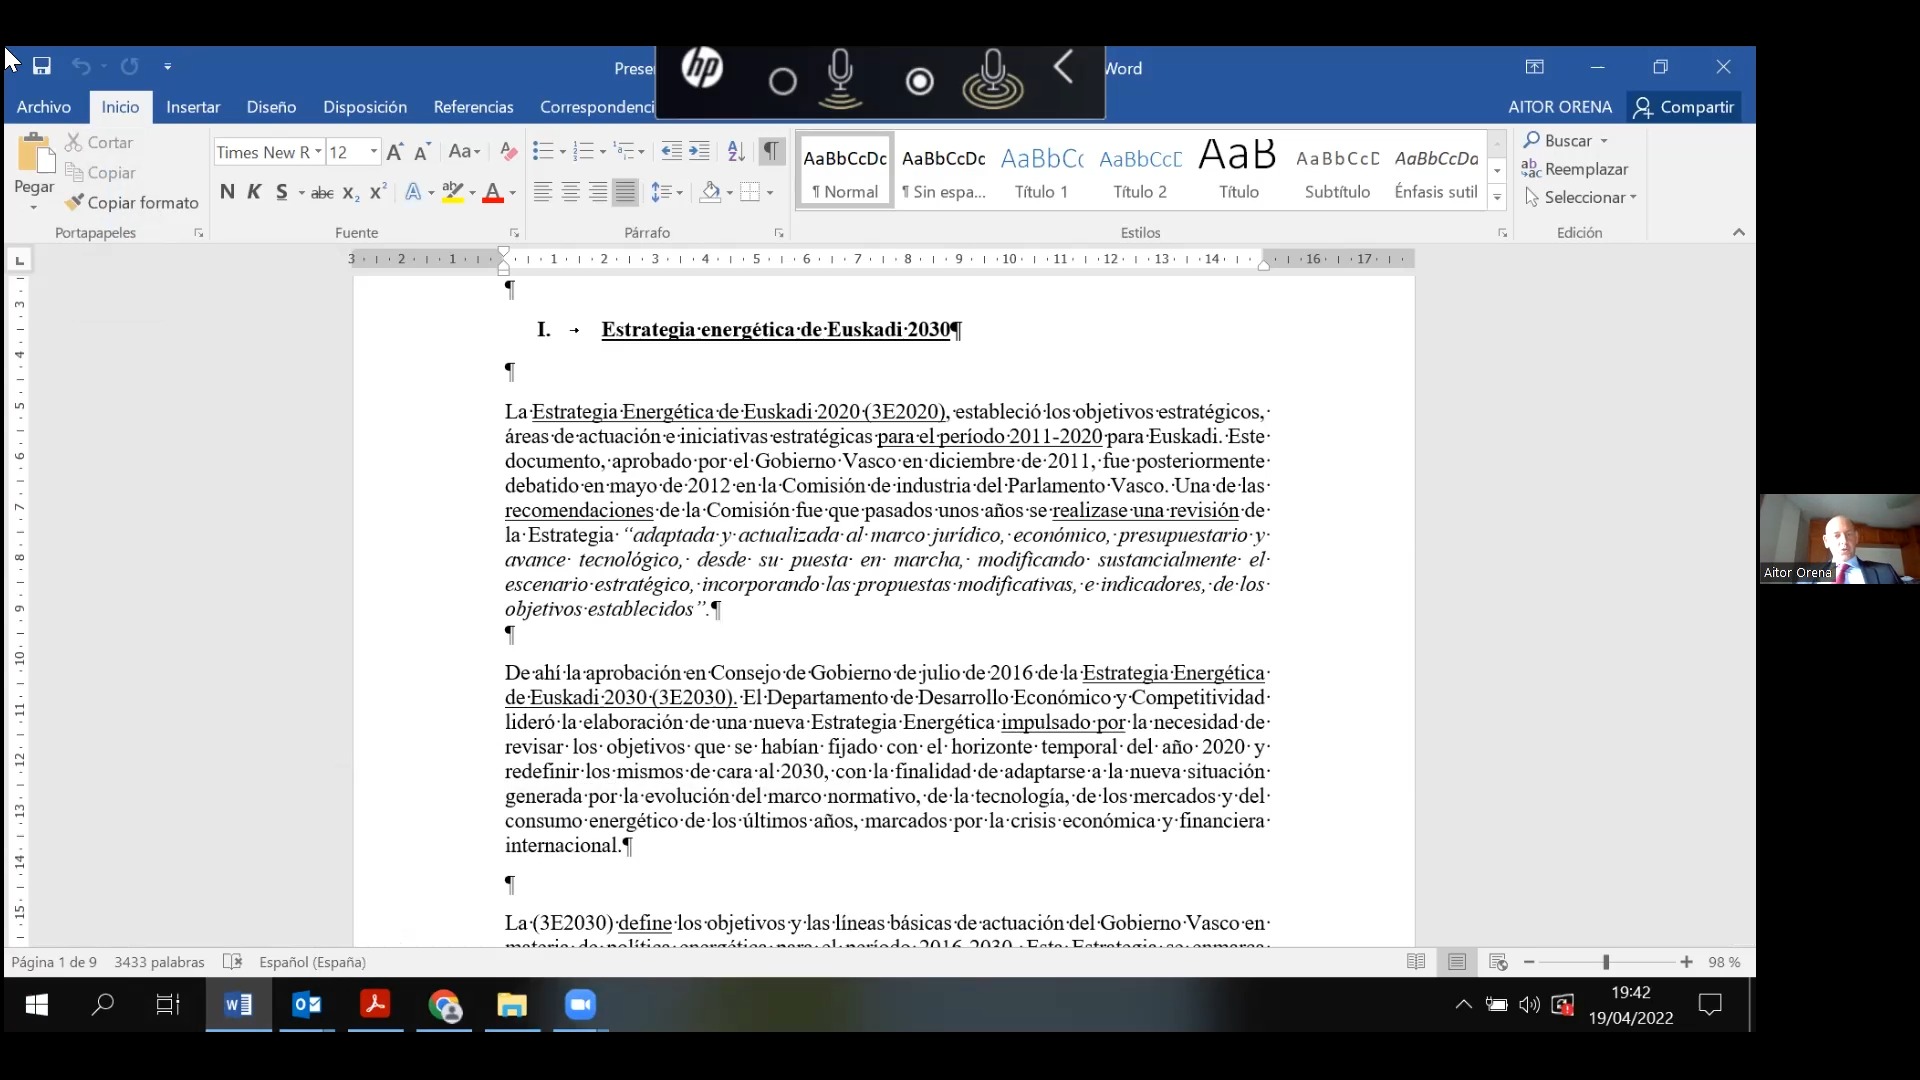Open Zoom app from the taskbar
The height and width of the screenshot is (1080, 1920).
[x=580, y=1005]
